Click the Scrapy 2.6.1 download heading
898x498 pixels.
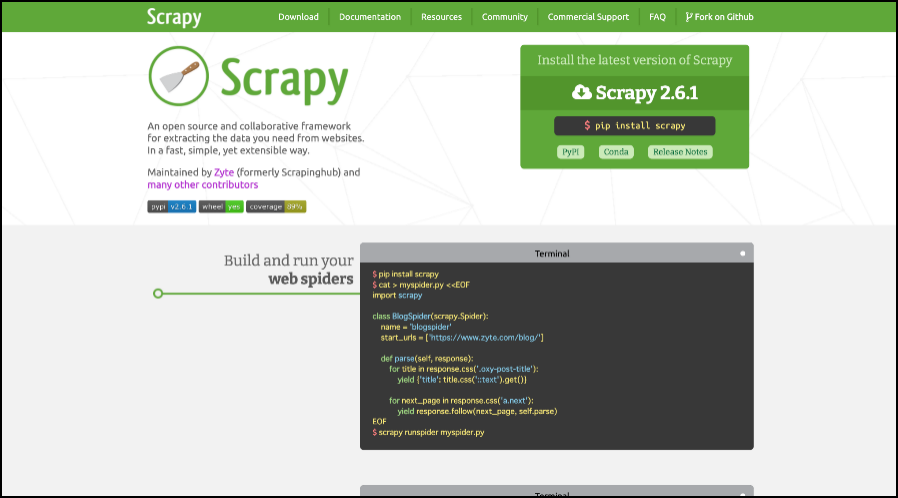(635, 93)
